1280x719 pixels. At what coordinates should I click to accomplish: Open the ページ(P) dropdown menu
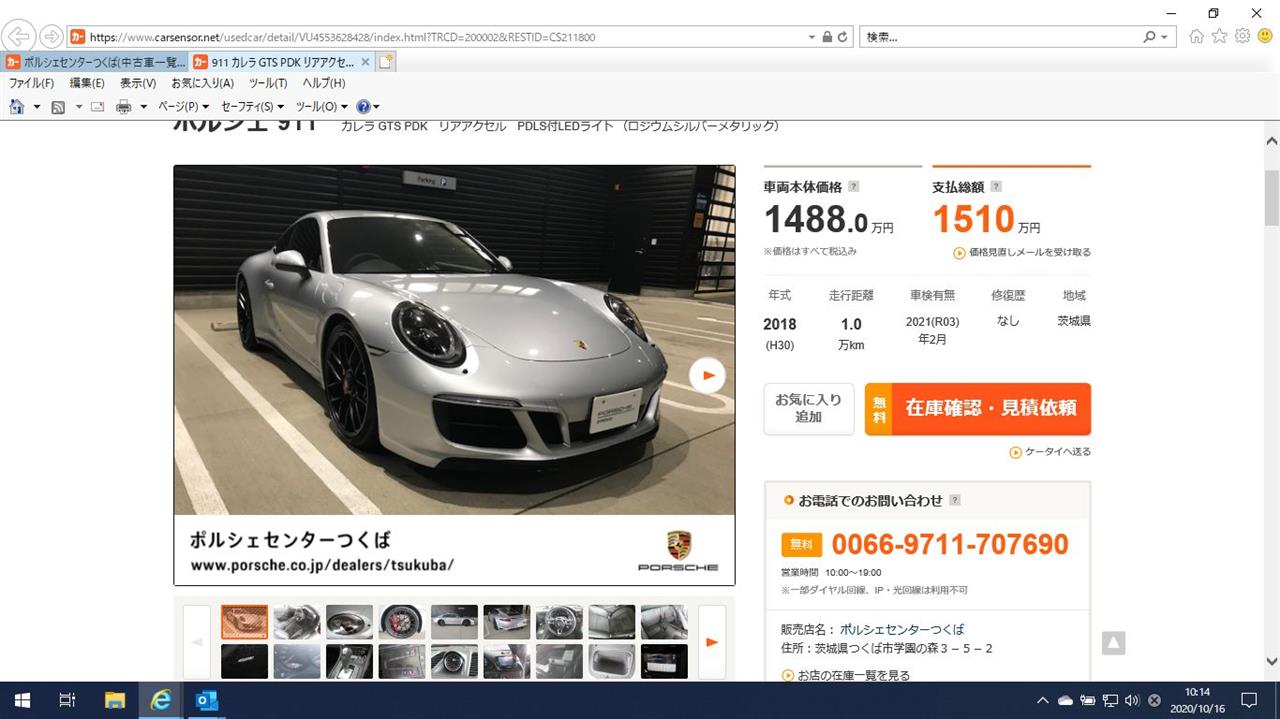click(184, 106)
